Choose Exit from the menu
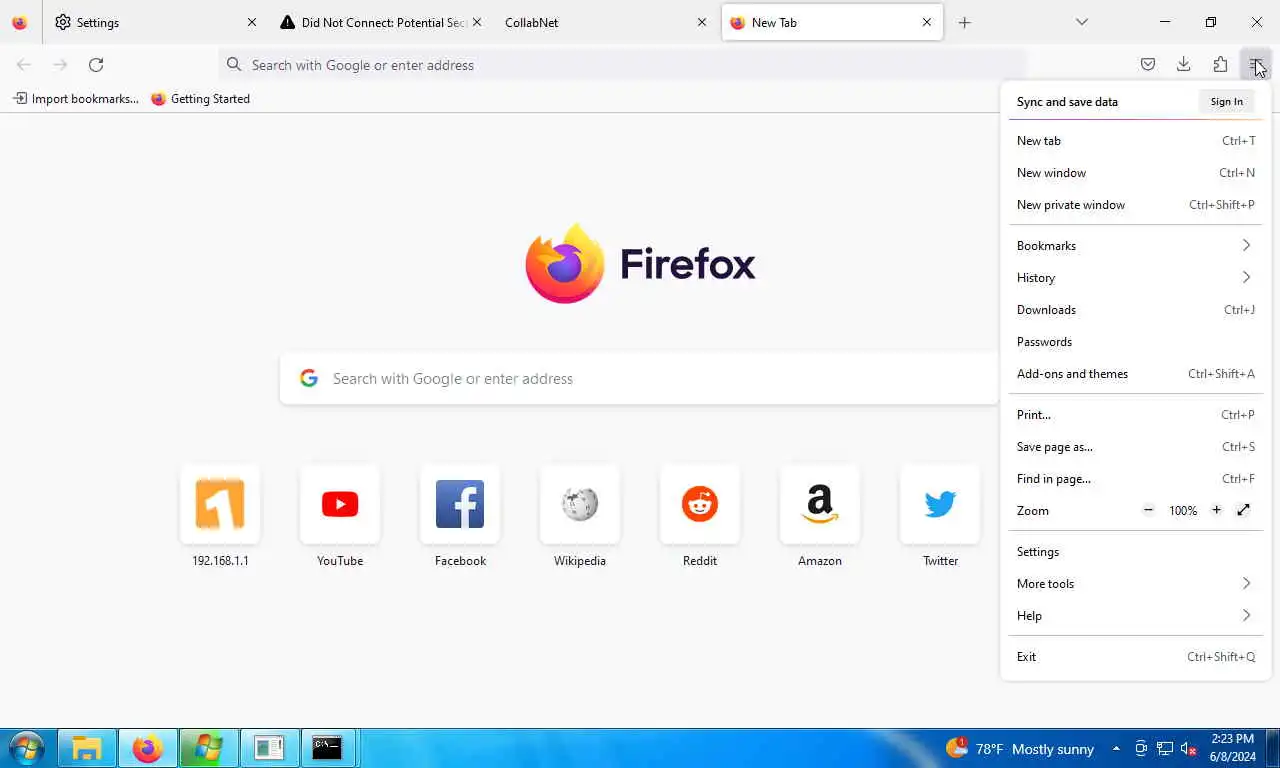The width and height of the screenshot is (1280, 768). [x=1136, y=657]
